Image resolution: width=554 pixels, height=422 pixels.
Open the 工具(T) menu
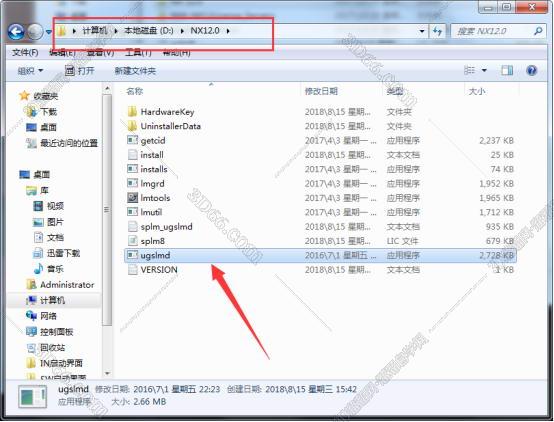pos(138,53)
